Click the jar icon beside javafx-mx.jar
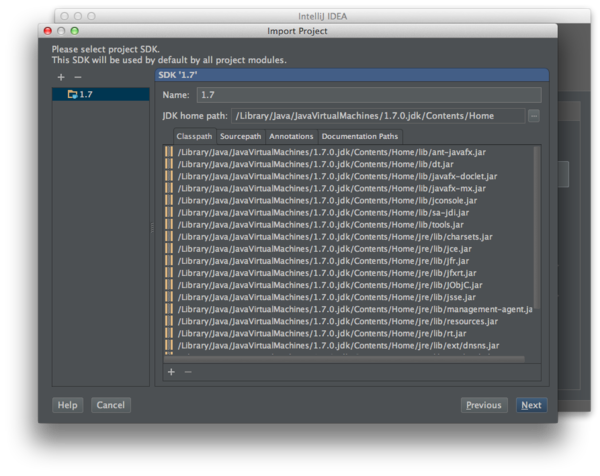 (x=169, y=188)
